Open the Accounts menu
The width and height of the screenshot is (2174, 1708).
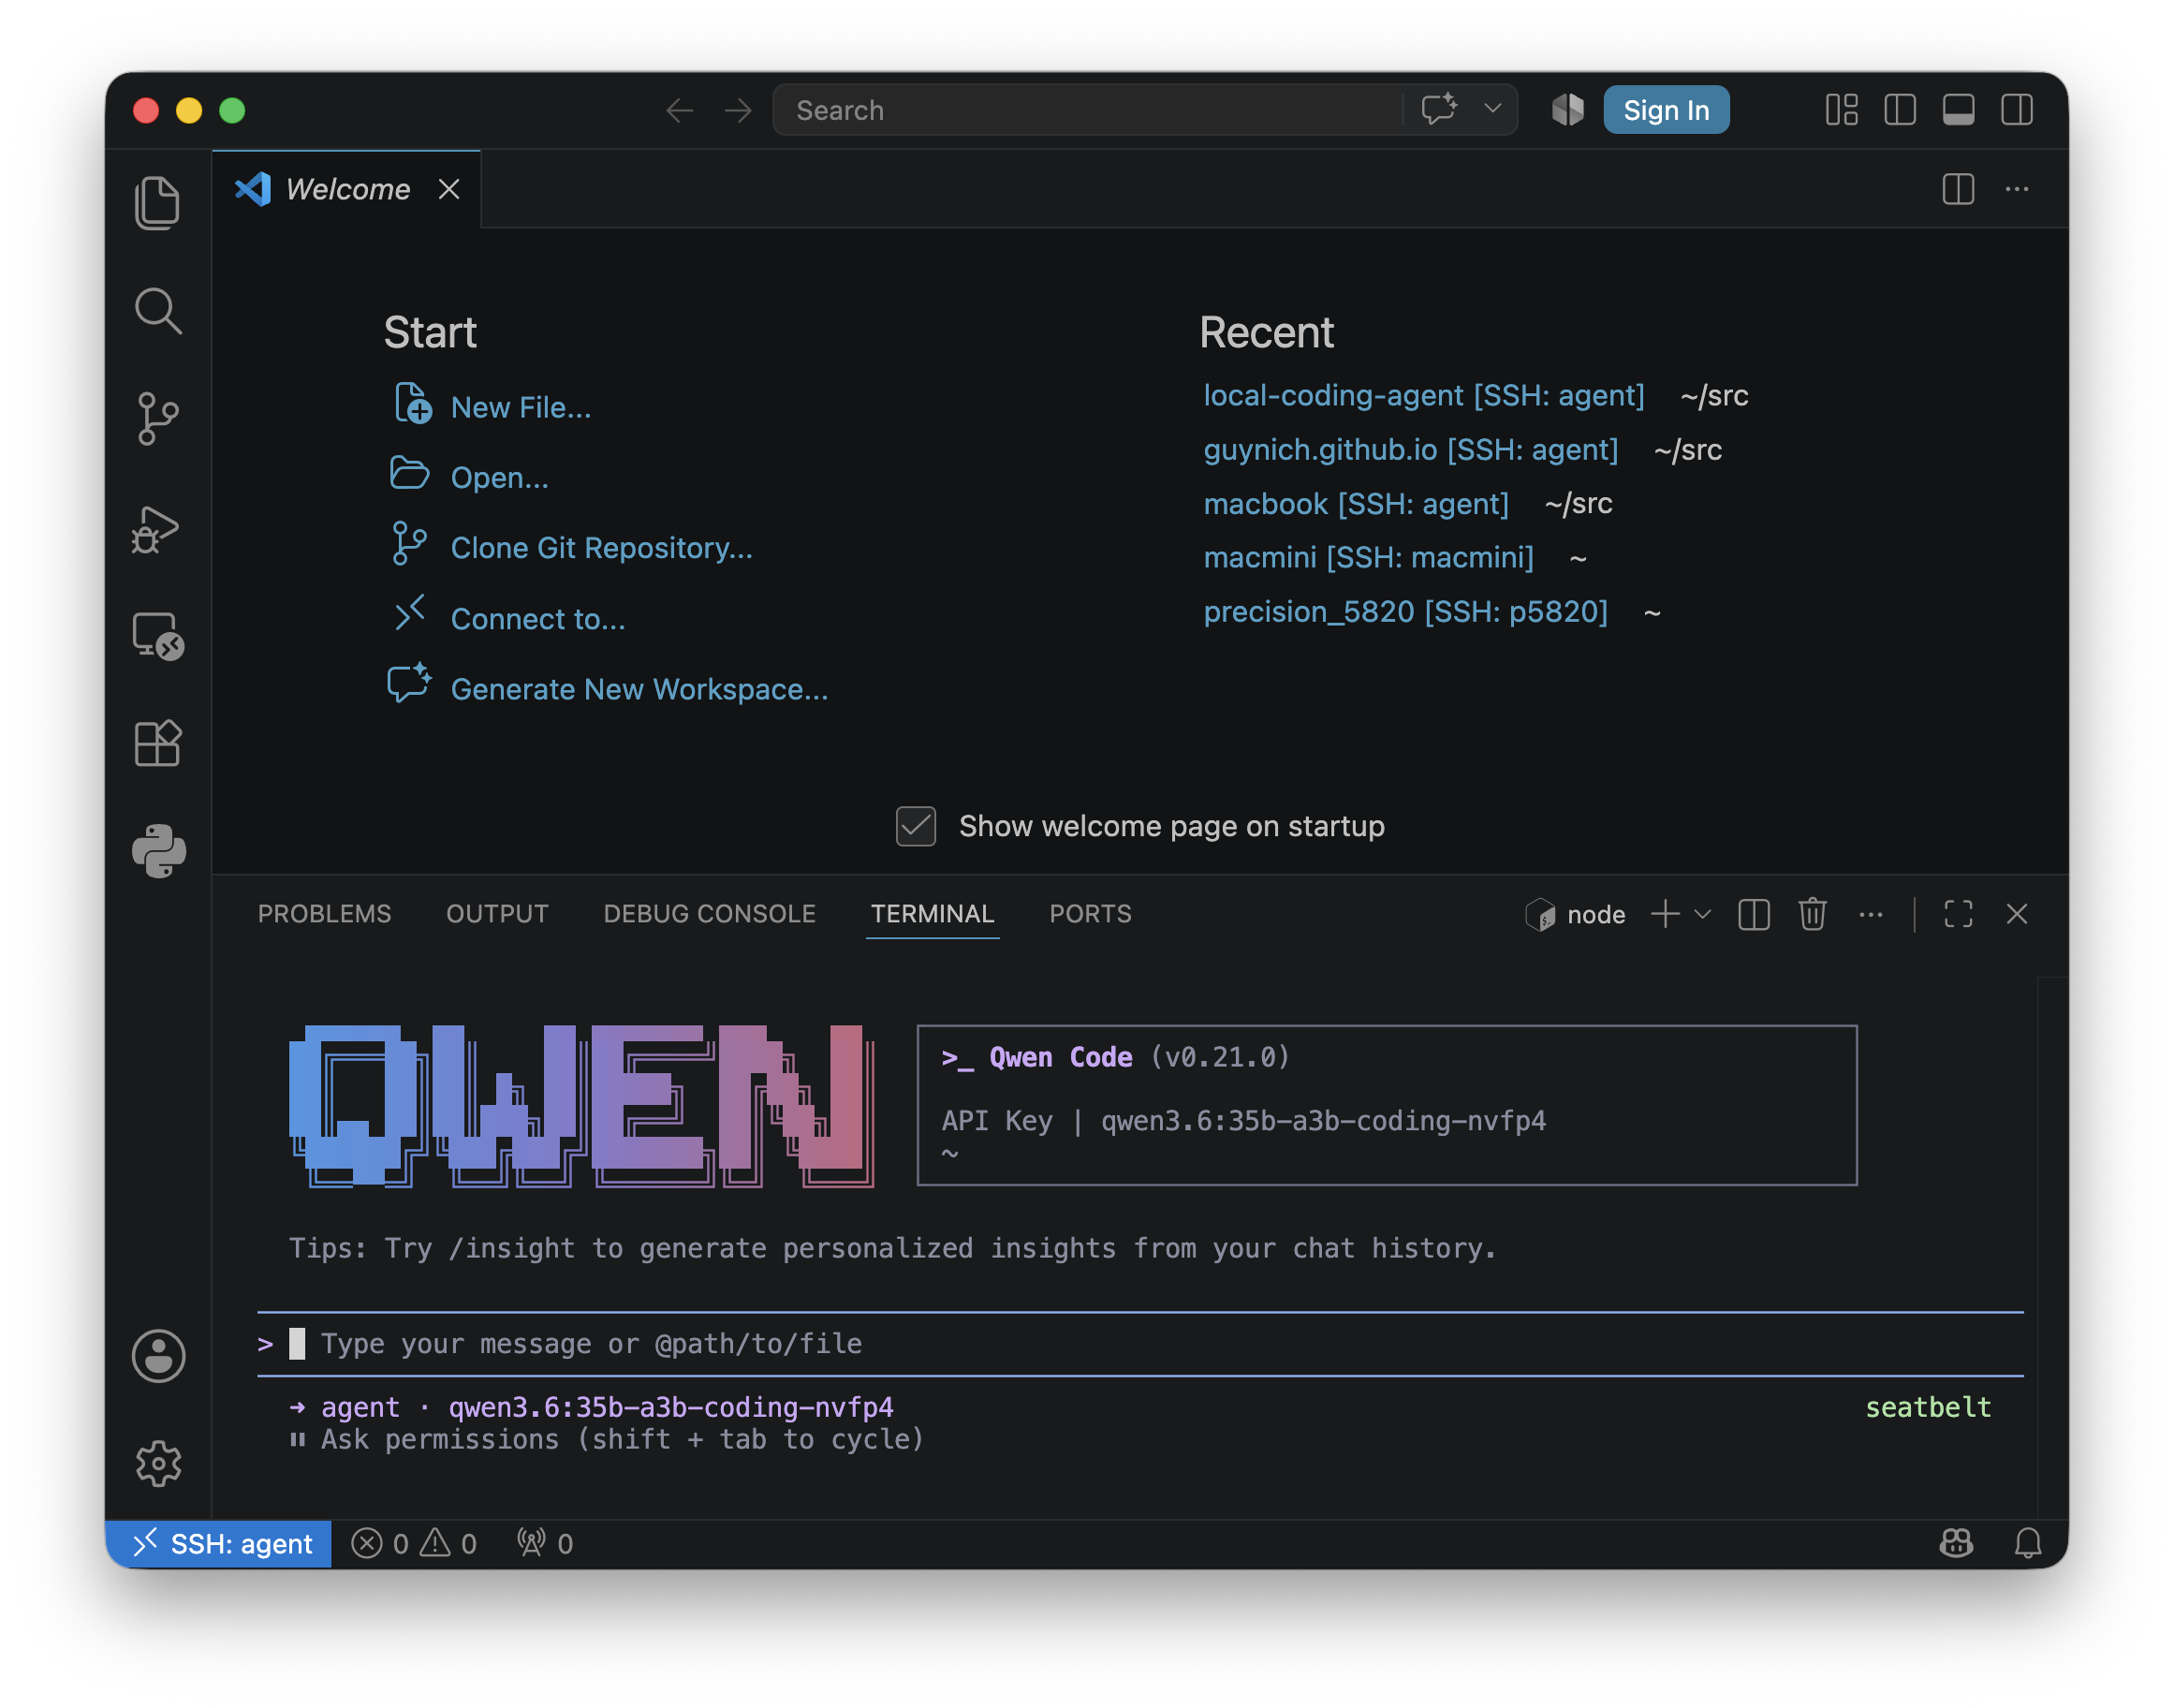coord(158,1356)
